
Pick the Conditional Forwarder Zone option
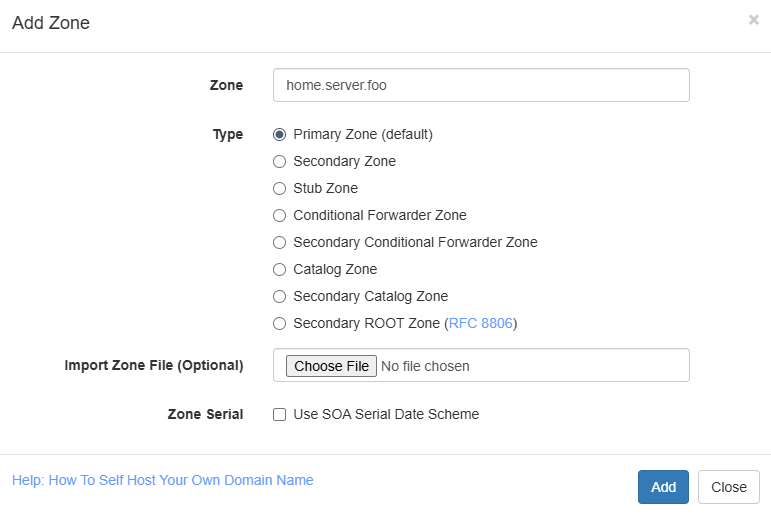[x=280, y=215]
